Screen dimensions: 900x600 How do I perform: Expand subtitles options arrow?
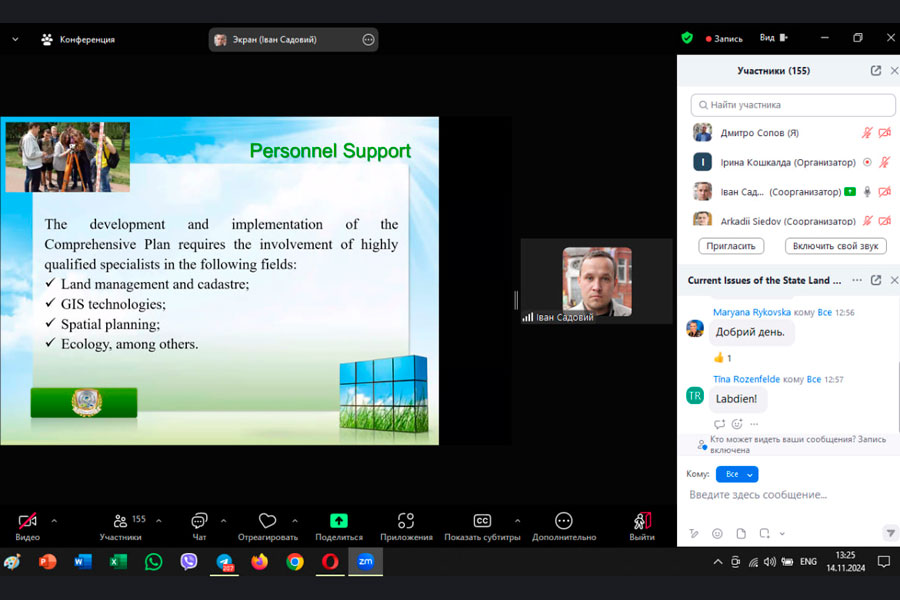click(x=517, y=521)
